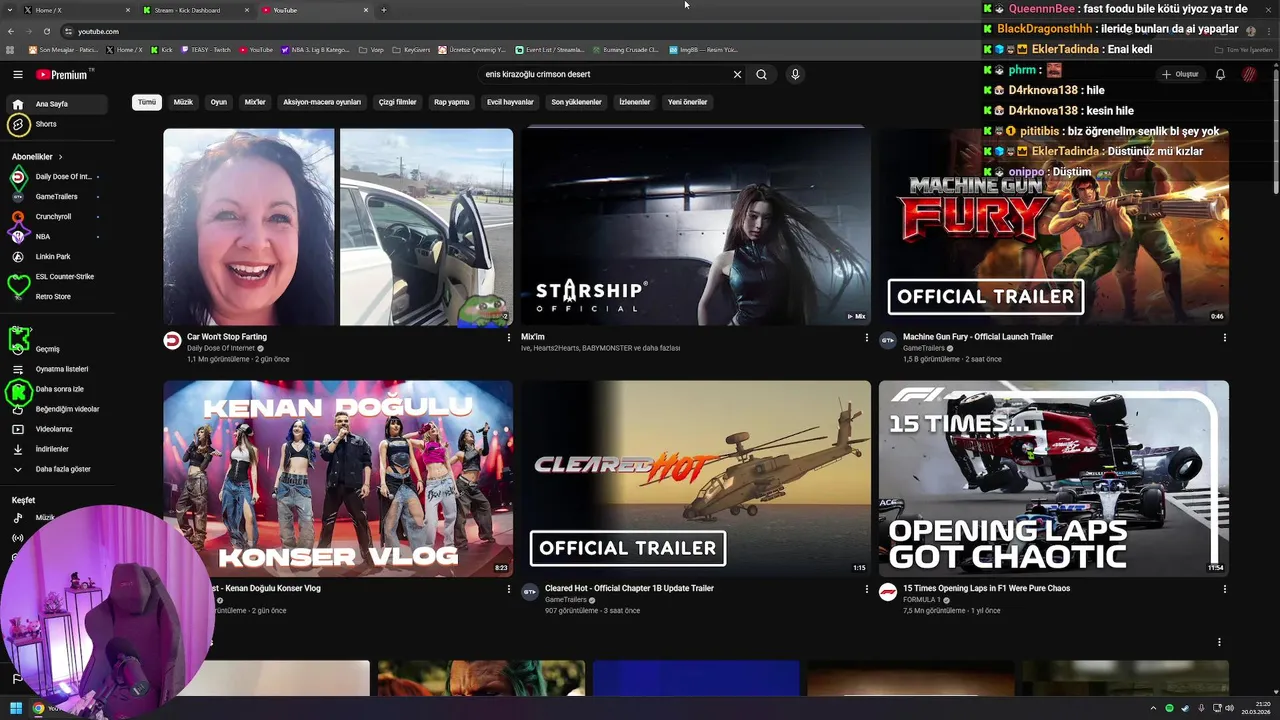Image resolution: width=1280 pixels, height=720 pixels.
Task: Open the YouTube hamburger guide menu
Action: point(17,74)
